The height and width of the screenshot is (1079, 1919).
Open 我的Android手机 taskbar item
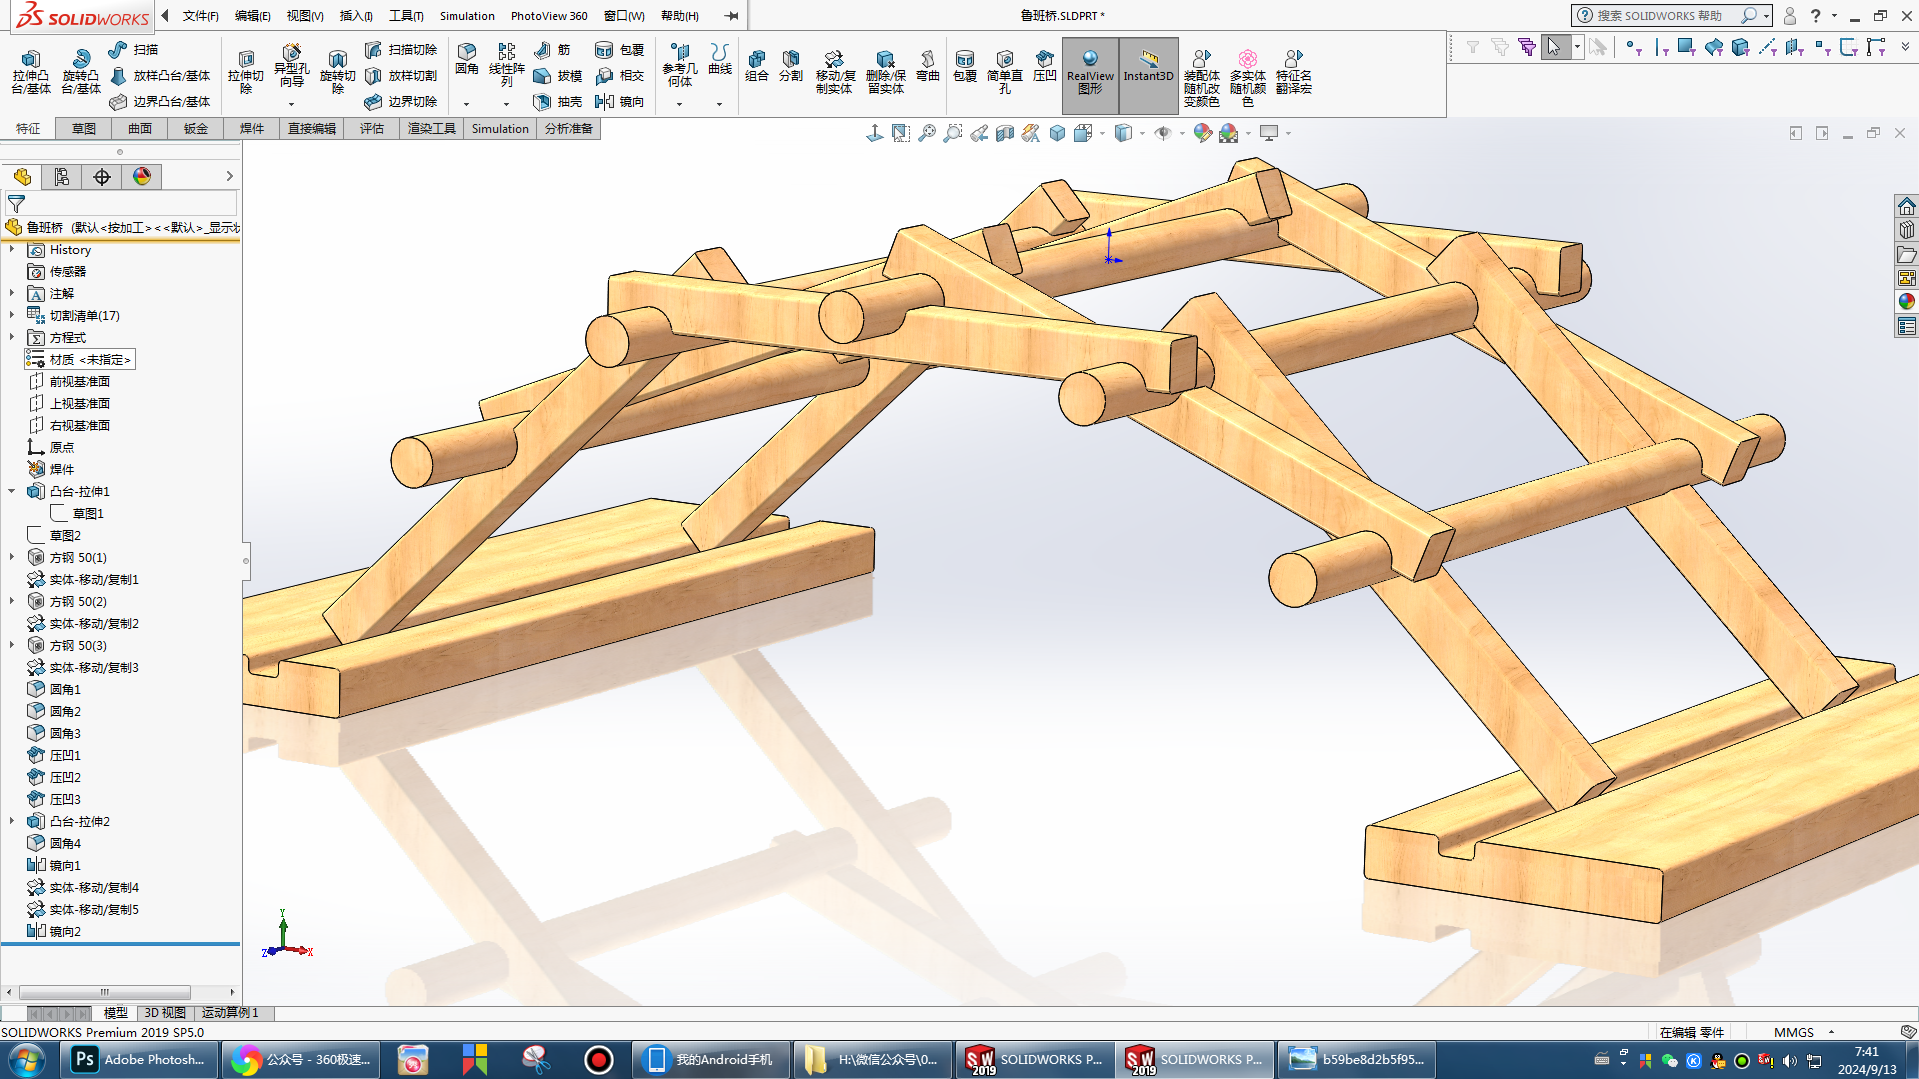click(x=712, y=1059)
